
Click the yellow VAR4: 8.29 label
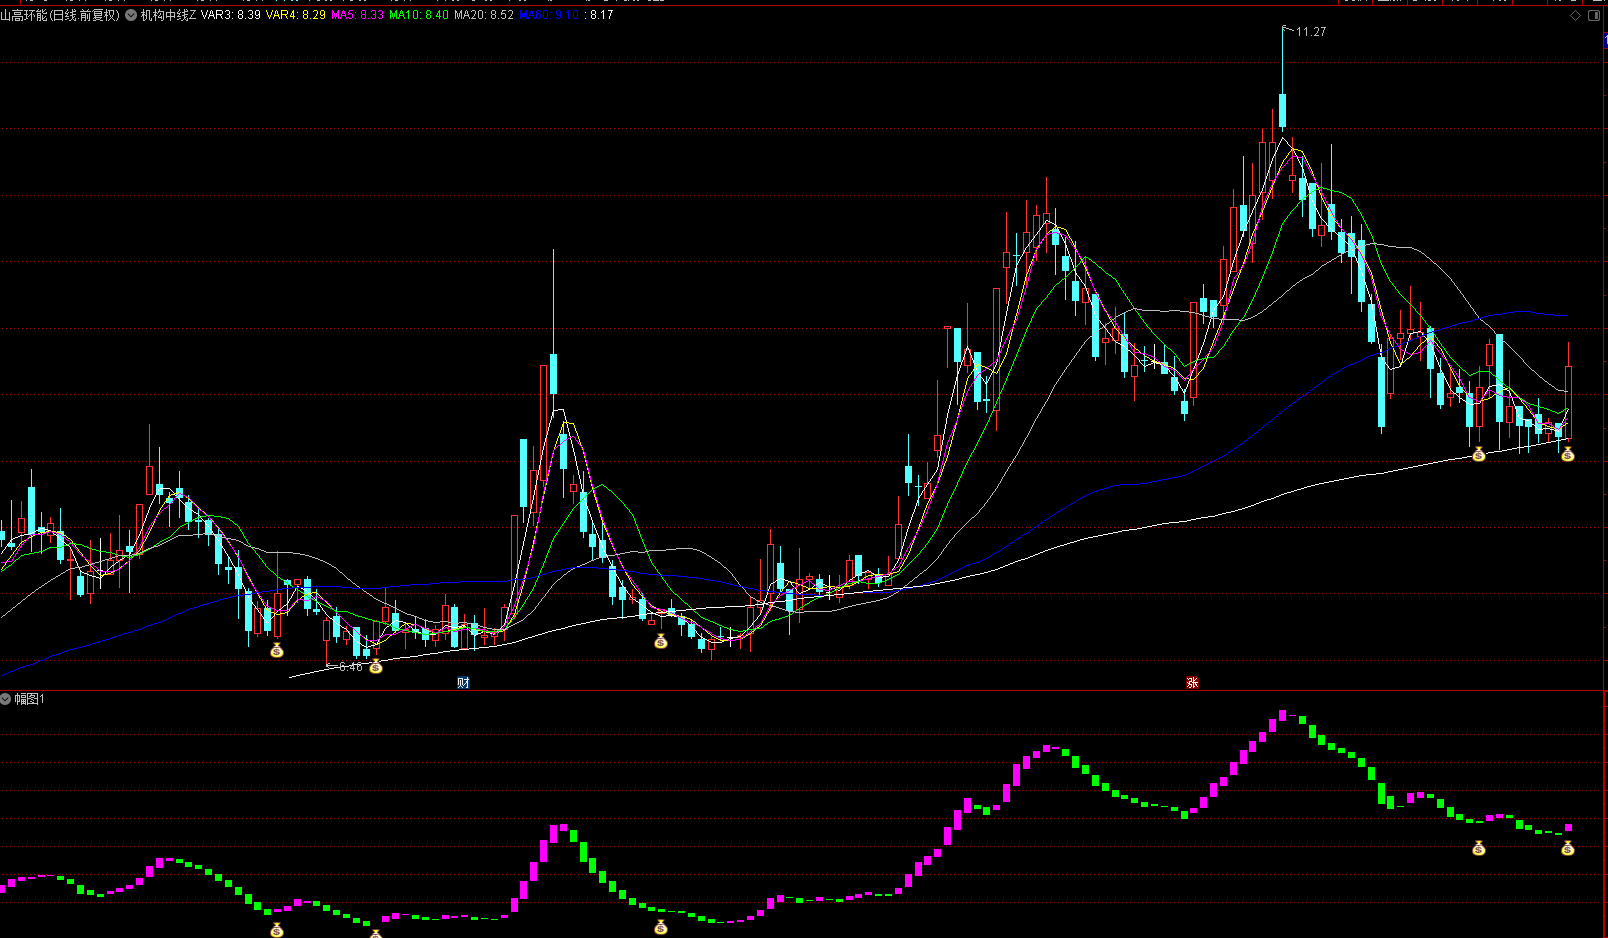coord(295,16)
